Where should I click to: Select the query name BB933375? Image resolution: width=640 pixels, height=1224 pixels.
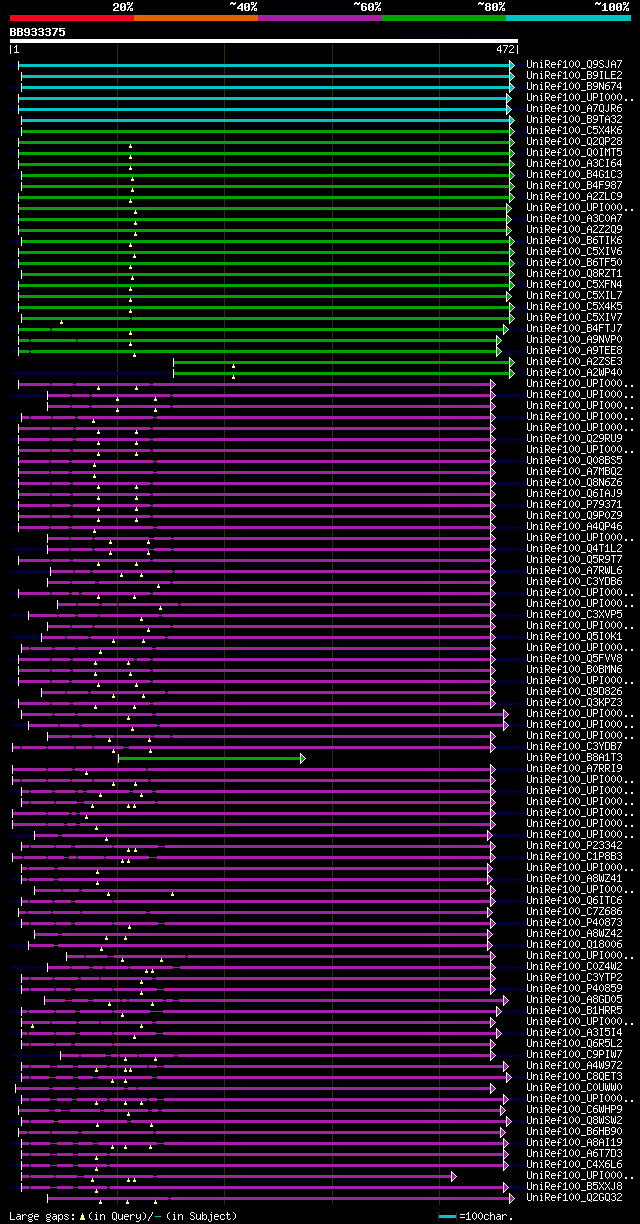coord(38,32)
